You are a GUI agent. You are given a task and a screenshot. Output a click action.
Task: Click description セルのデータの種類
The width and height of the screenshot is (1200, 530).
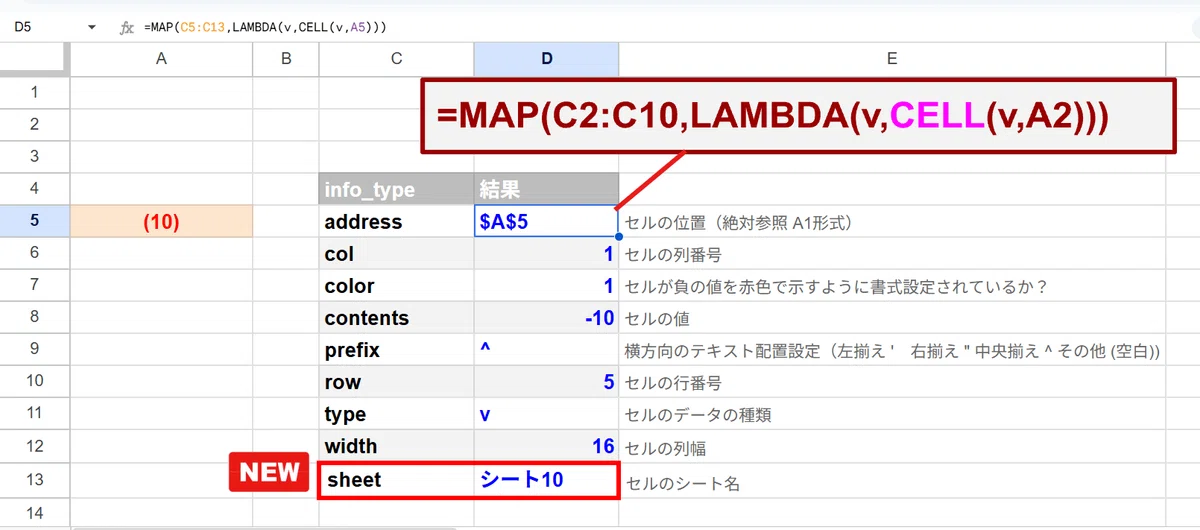coord(698,416)
